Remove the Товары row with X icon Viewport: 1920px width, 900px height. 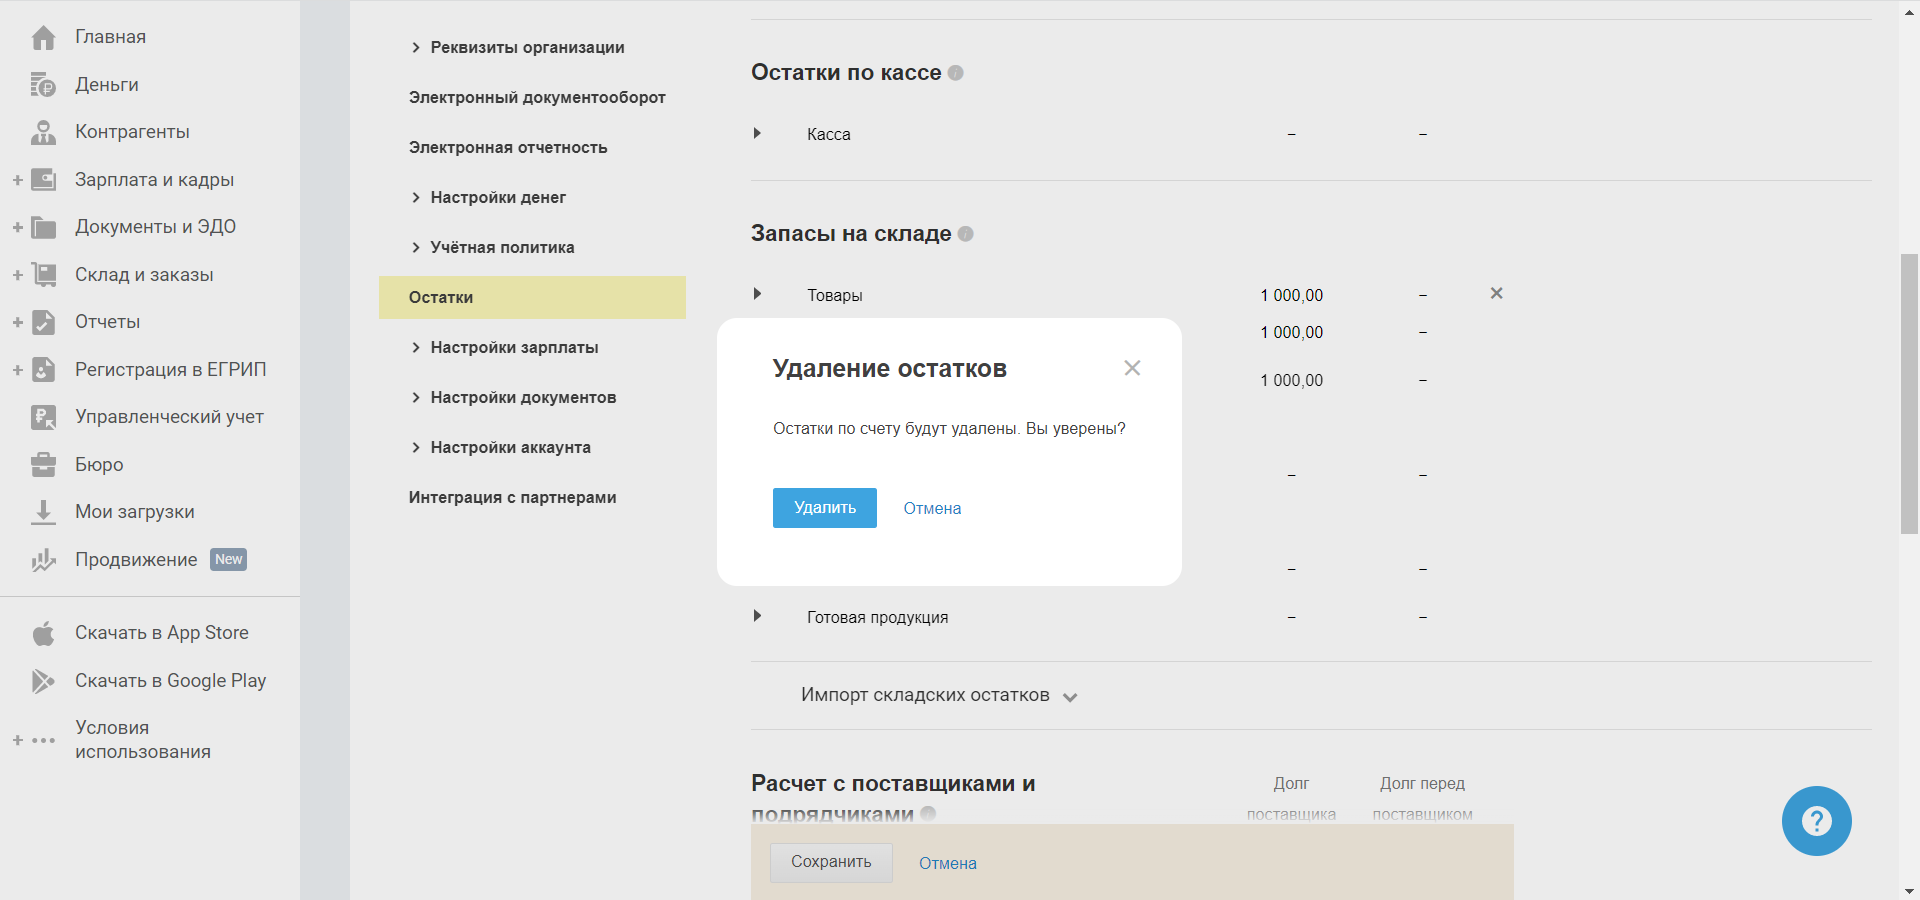pos(1496,293)
